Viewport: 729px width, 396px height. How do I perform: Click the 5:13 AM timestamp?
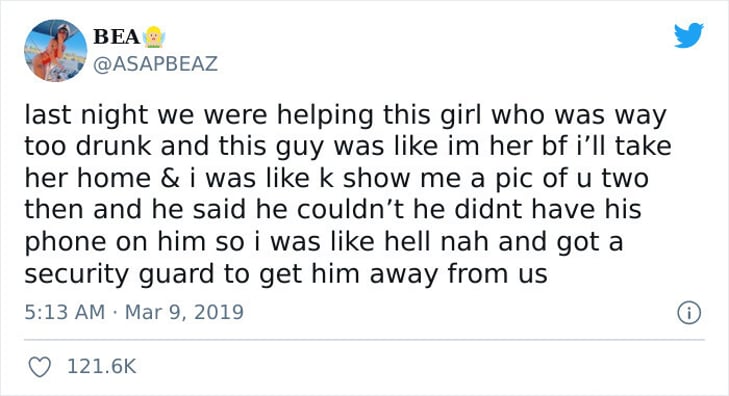coord(65,312)
